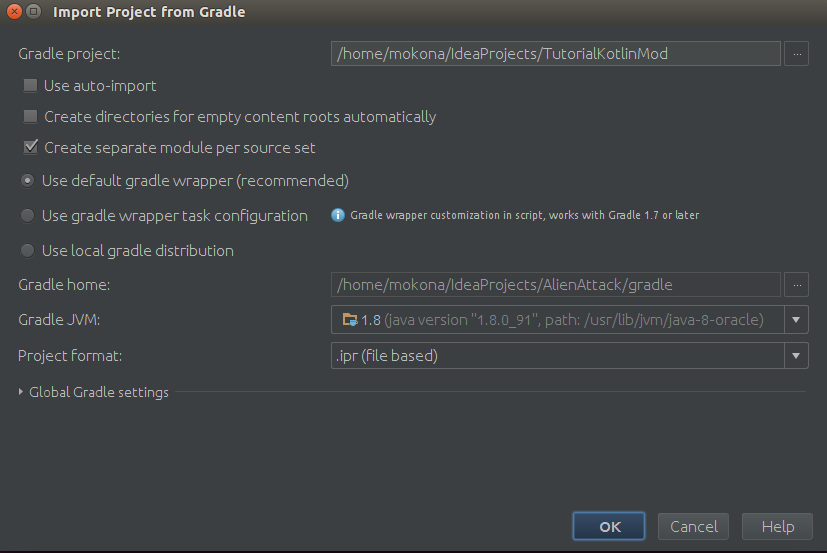Select Use default gradle wrapper radio option
Image resolution: width=827 pixels, height=553 pixels.
(27, 181)
